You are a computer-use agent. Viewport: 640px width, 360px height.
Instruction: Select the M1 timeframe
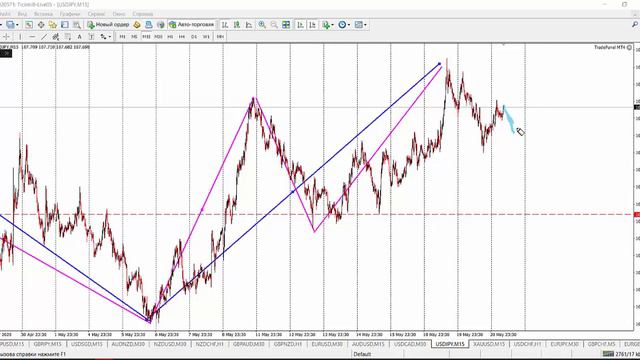point(122,37)
